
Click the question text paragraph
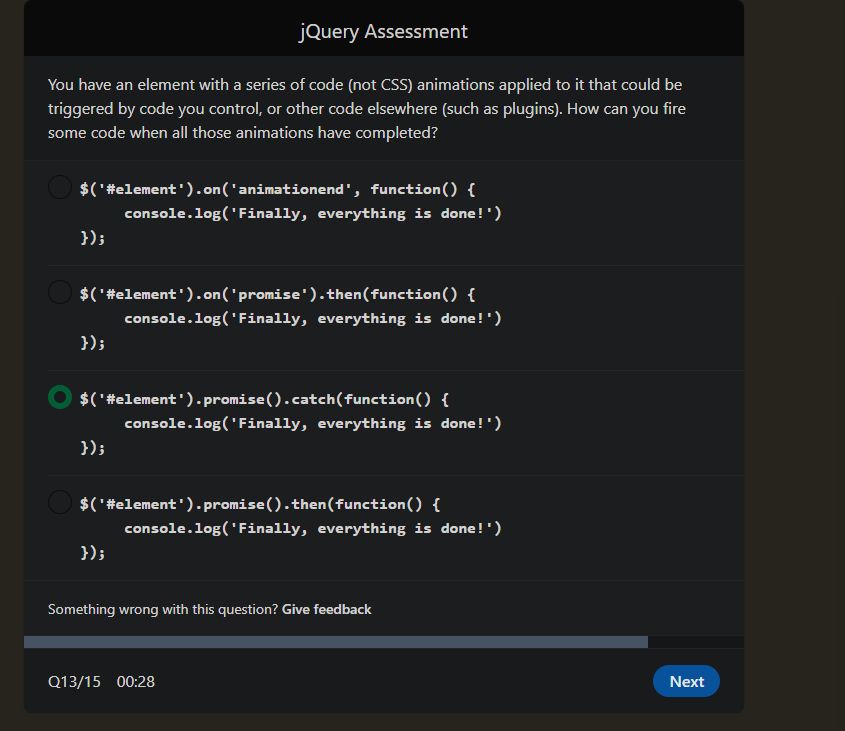pyautogui.click(x=365, y=108)
